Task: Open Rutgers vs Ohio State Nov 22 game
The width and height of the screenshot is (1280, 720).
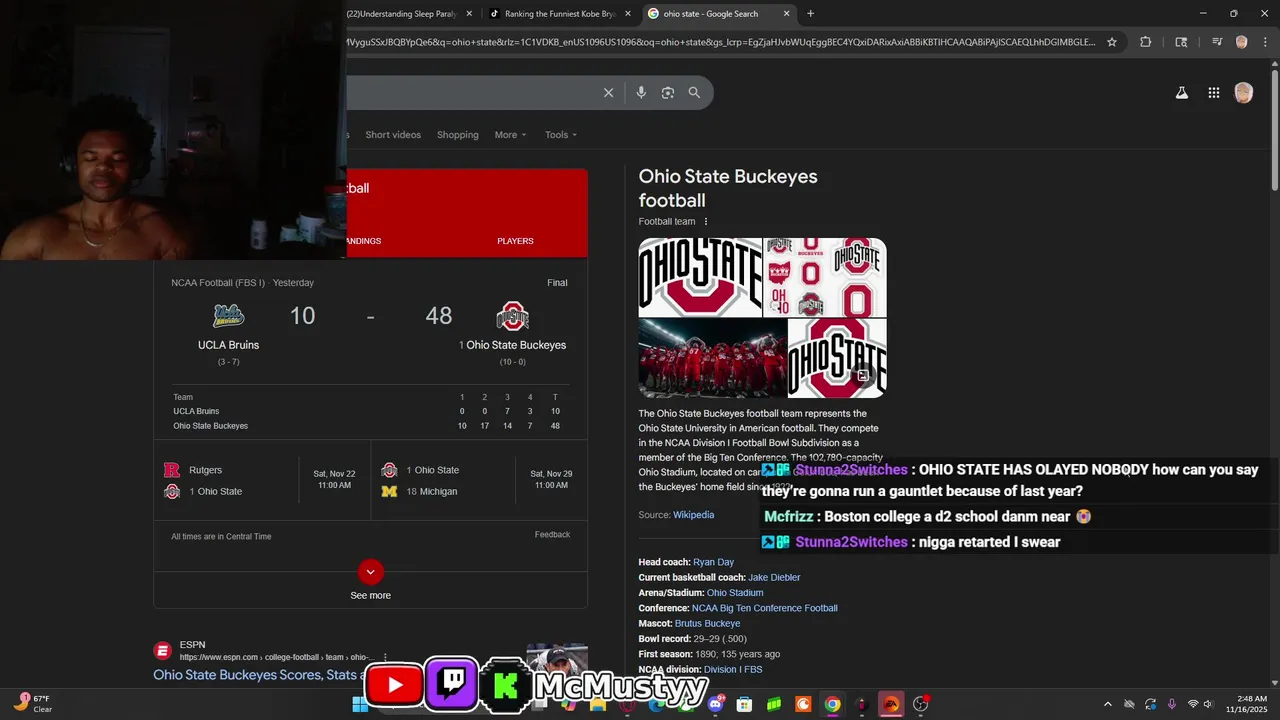Action: pos(262,480)
